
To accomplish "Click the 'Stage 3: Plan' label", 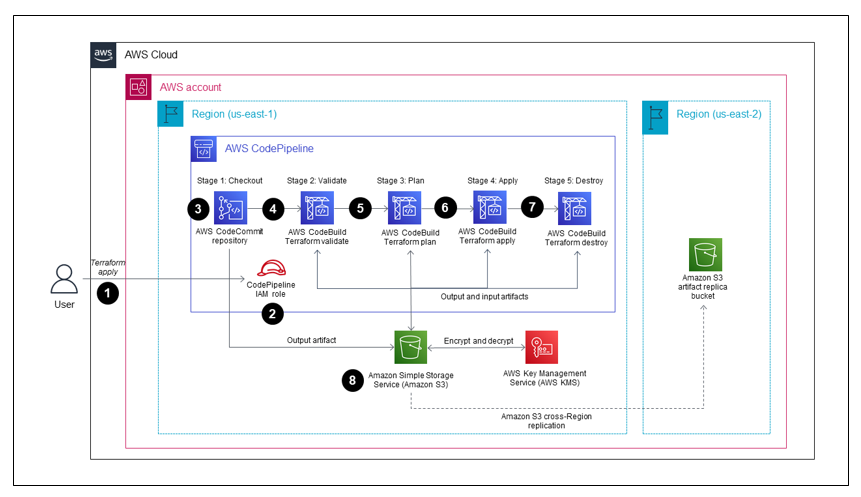I will click(x=400, y=181).
